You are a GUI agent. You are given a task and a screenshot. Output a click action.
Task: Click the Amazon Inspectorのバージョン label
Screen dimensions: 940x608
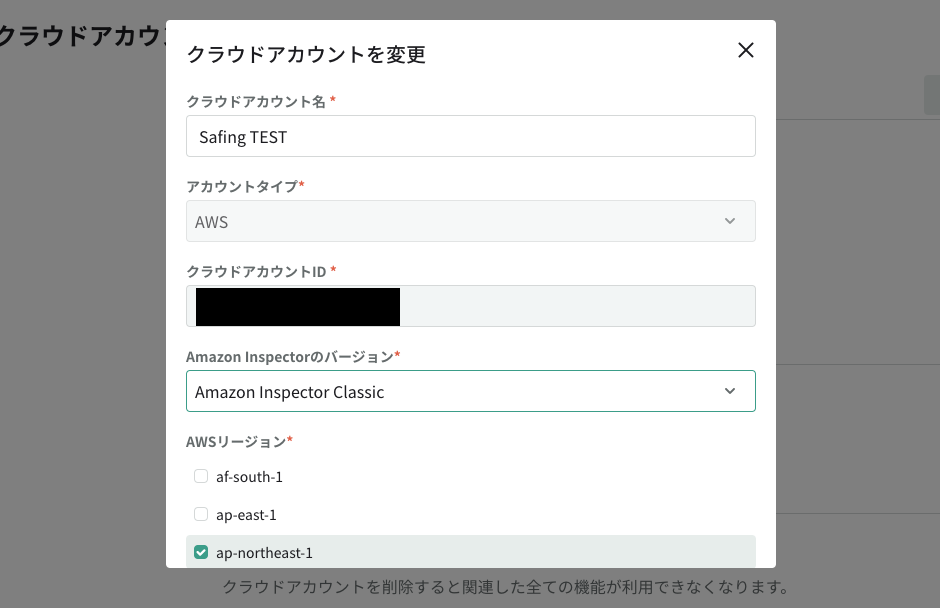(290, 357)
